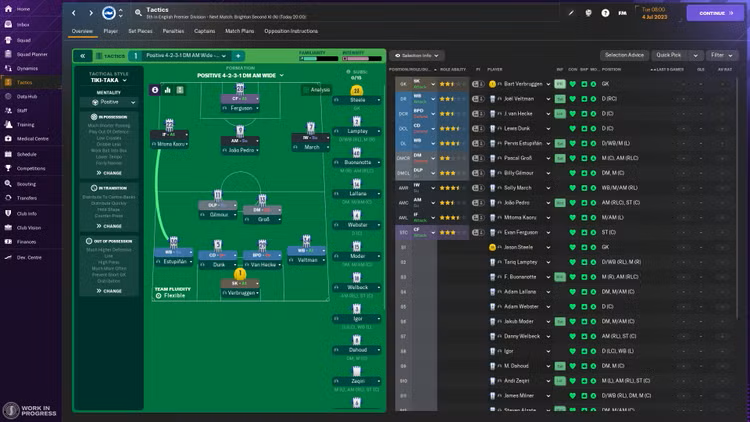Click the Selection Advice button
750x422 pixels.
pyautogui.click(x=623, y=55)
